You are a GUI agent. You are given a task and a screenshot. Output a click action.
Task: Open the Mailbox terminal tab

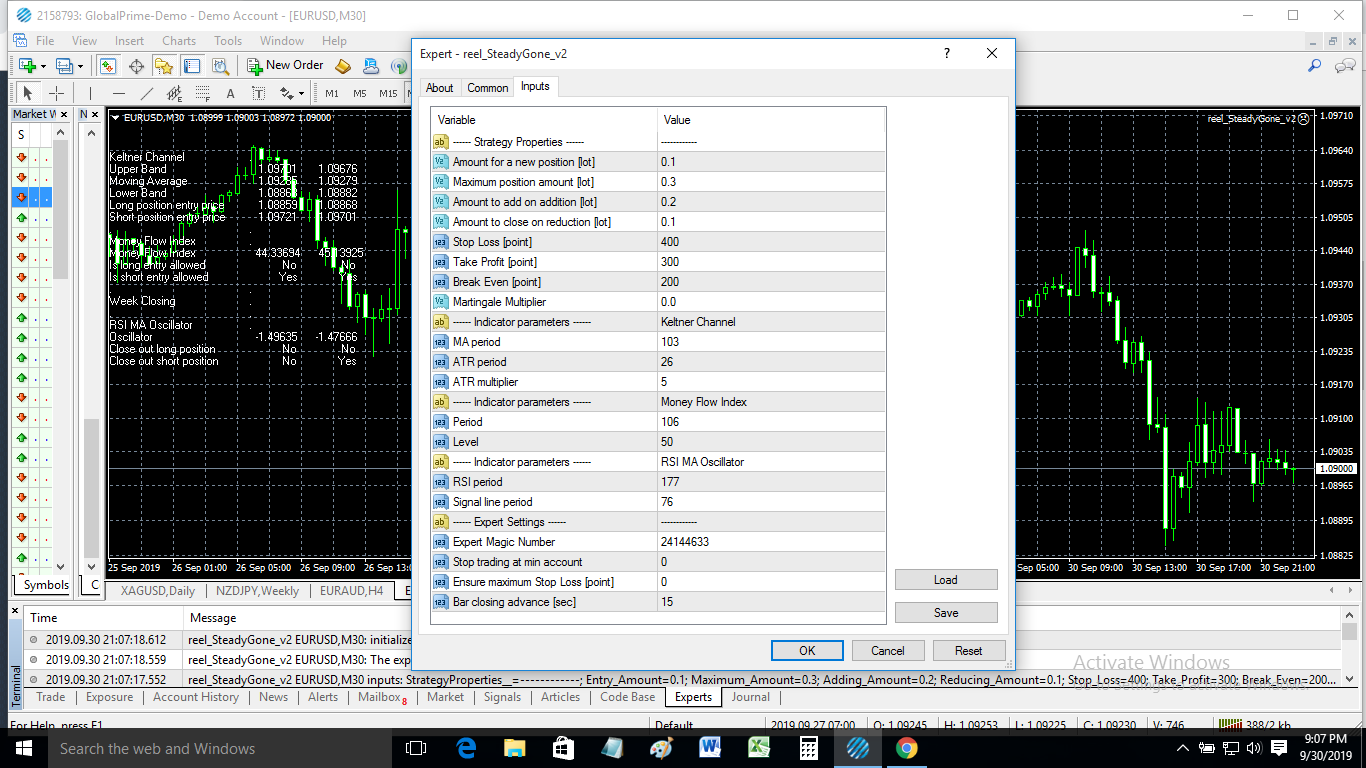click(x=382, y=697)
